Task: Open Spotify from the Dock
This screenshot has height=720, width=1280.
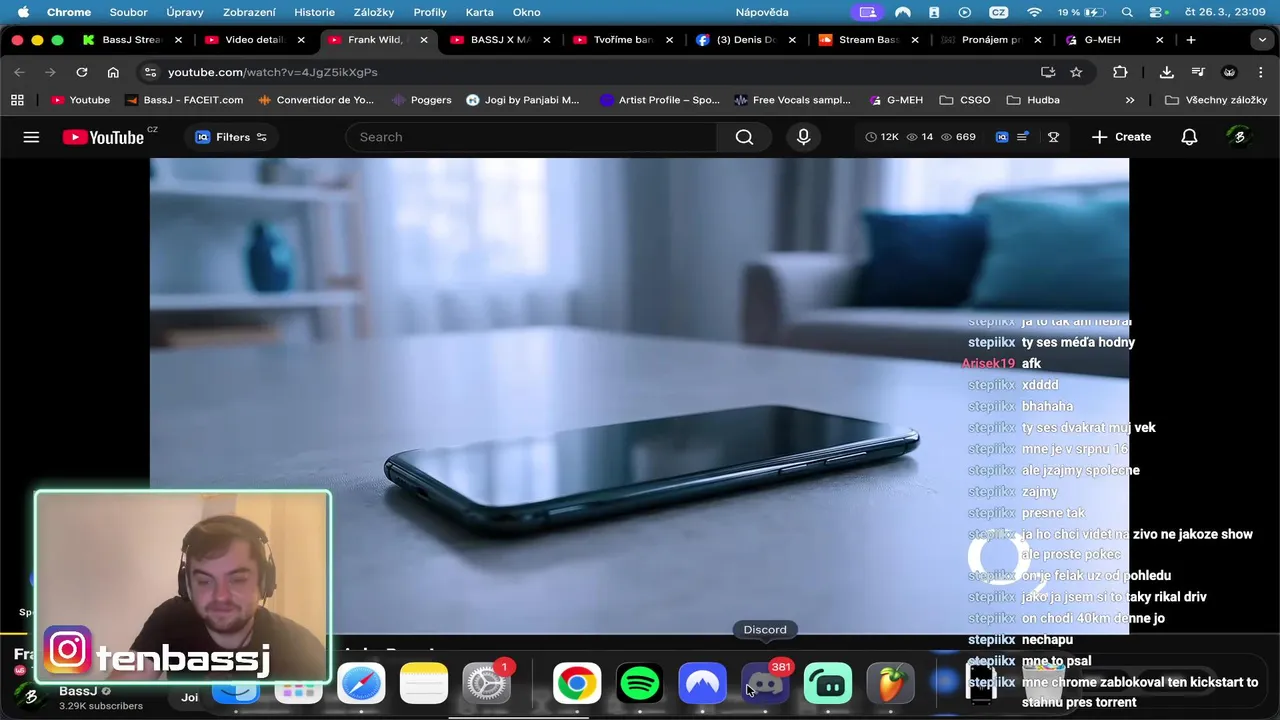Action: click(640, 684)
